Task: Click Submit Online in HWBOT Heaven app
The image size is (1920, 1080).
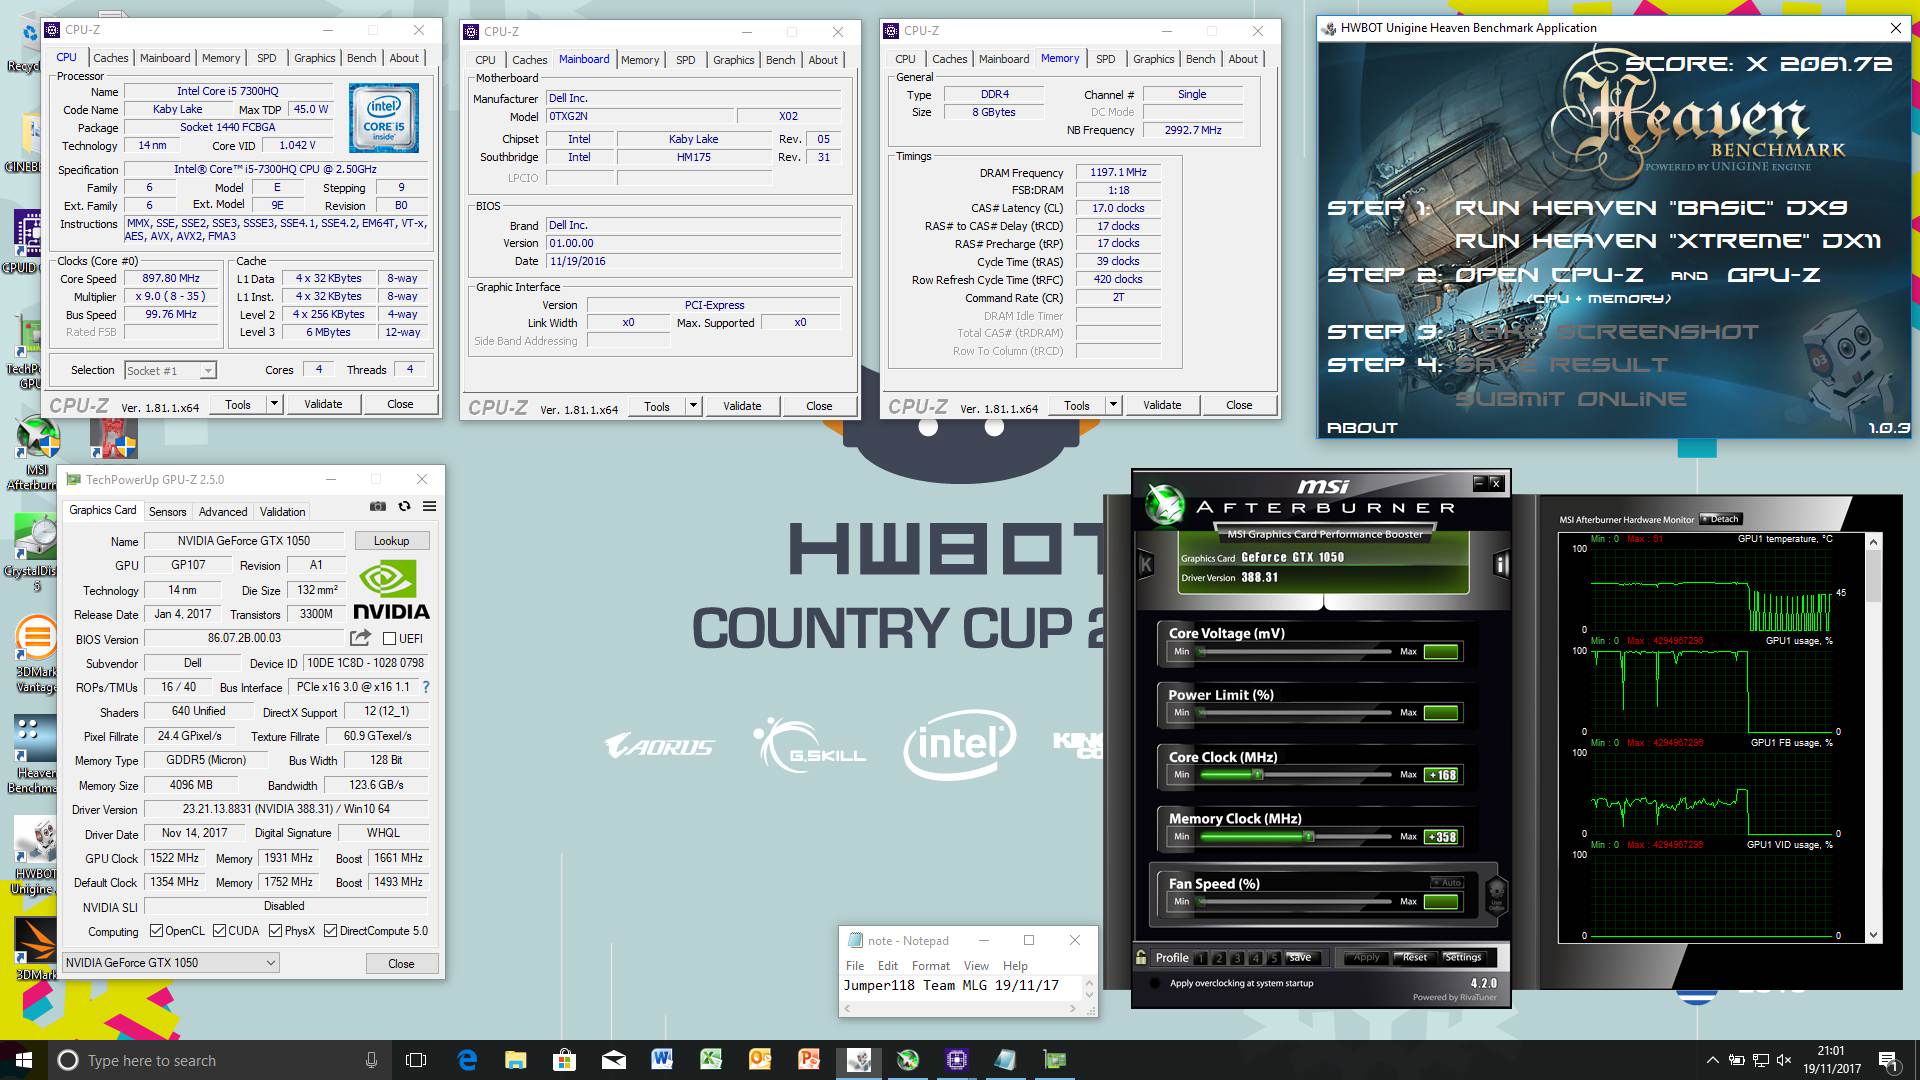Action: [1570, 399]
